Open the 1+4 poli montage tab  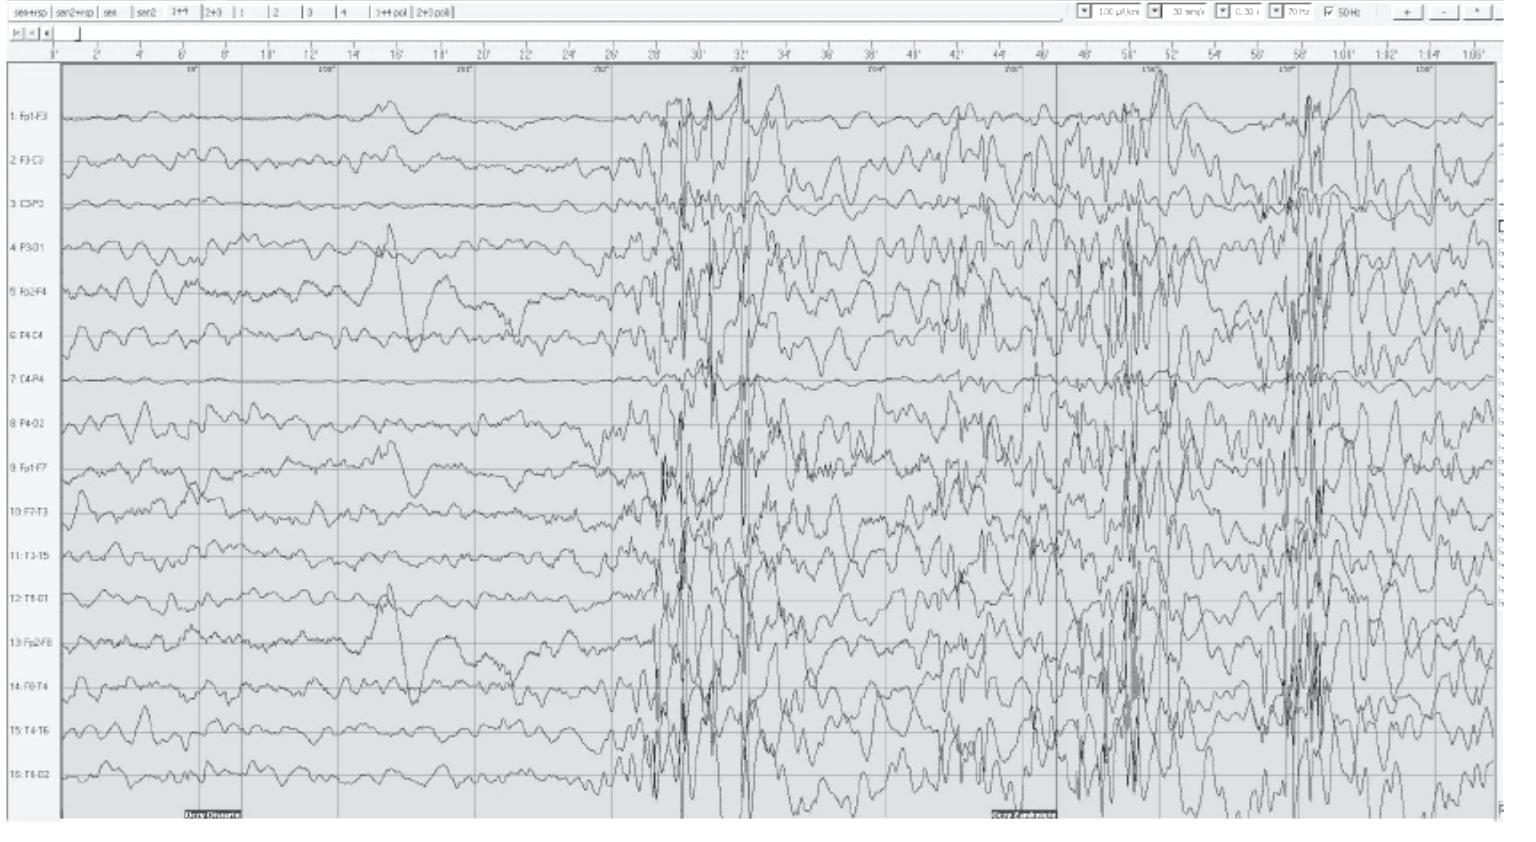(391, 13)
